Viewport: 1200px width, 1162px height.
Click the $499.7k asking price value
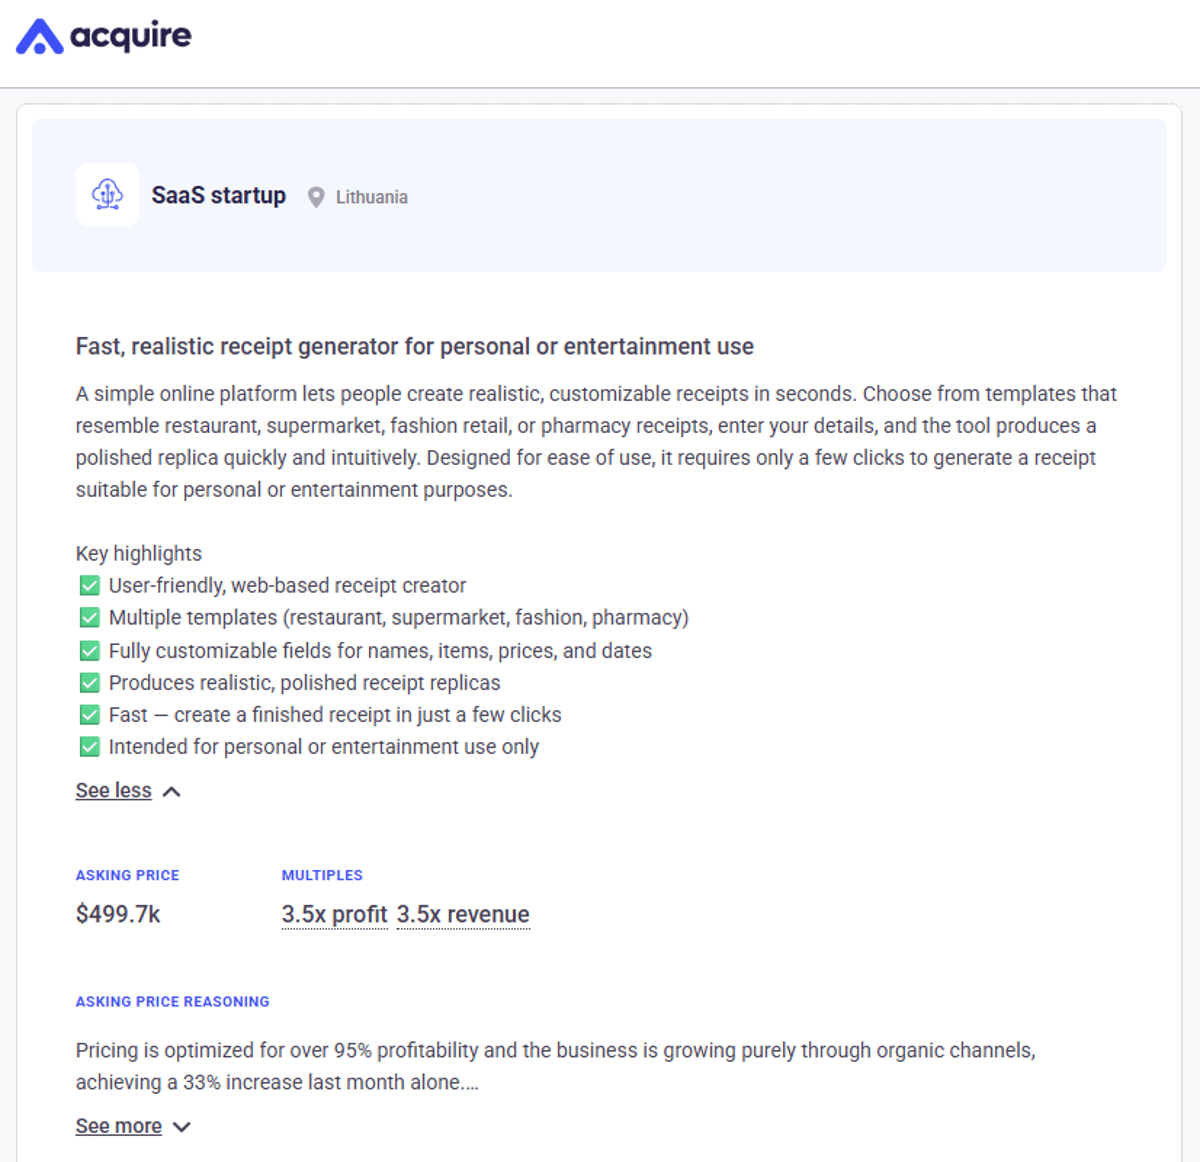[x=118, y=914]
